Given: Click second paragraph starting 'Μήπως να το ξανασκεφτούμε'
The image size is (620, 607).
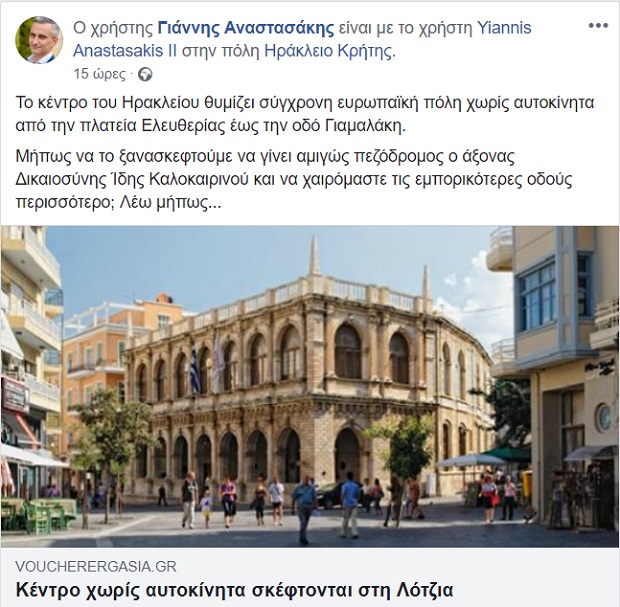Looking at the screenshot, I should click(x=294, y=180).
